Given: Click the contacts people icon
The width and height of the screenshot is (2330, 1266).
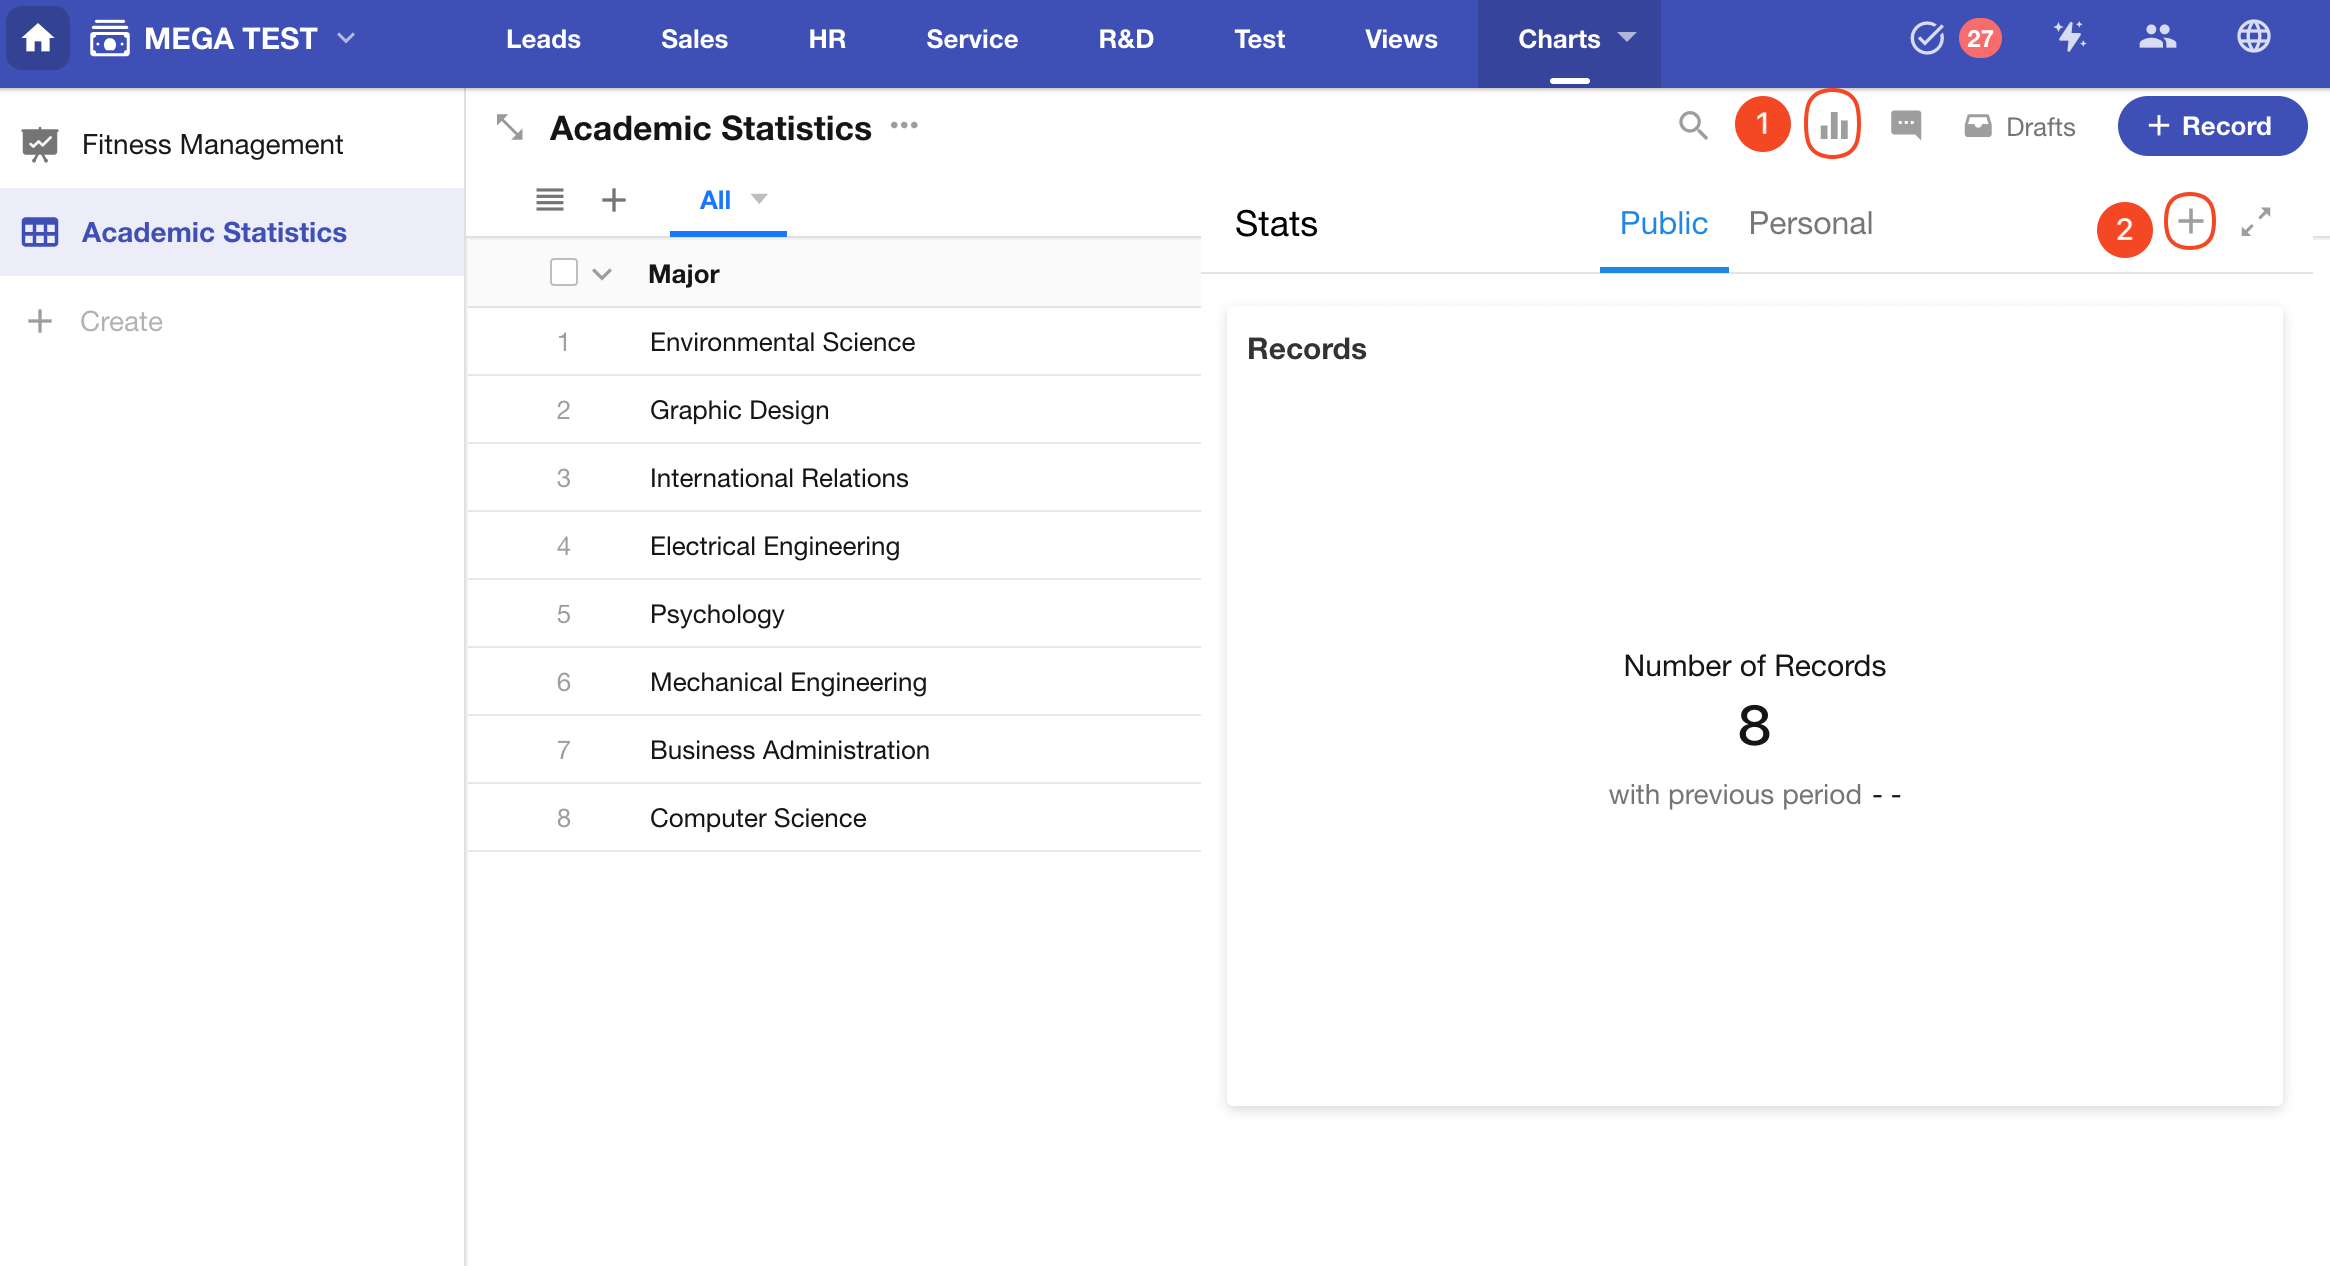Looking at the screenshot, I should coord(2157,38).
